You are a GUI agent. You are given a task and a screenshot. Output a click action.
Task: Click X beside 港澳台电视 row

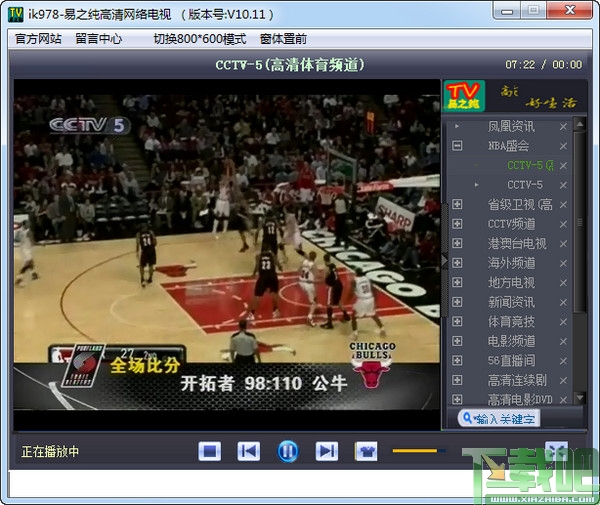[563, 243]
